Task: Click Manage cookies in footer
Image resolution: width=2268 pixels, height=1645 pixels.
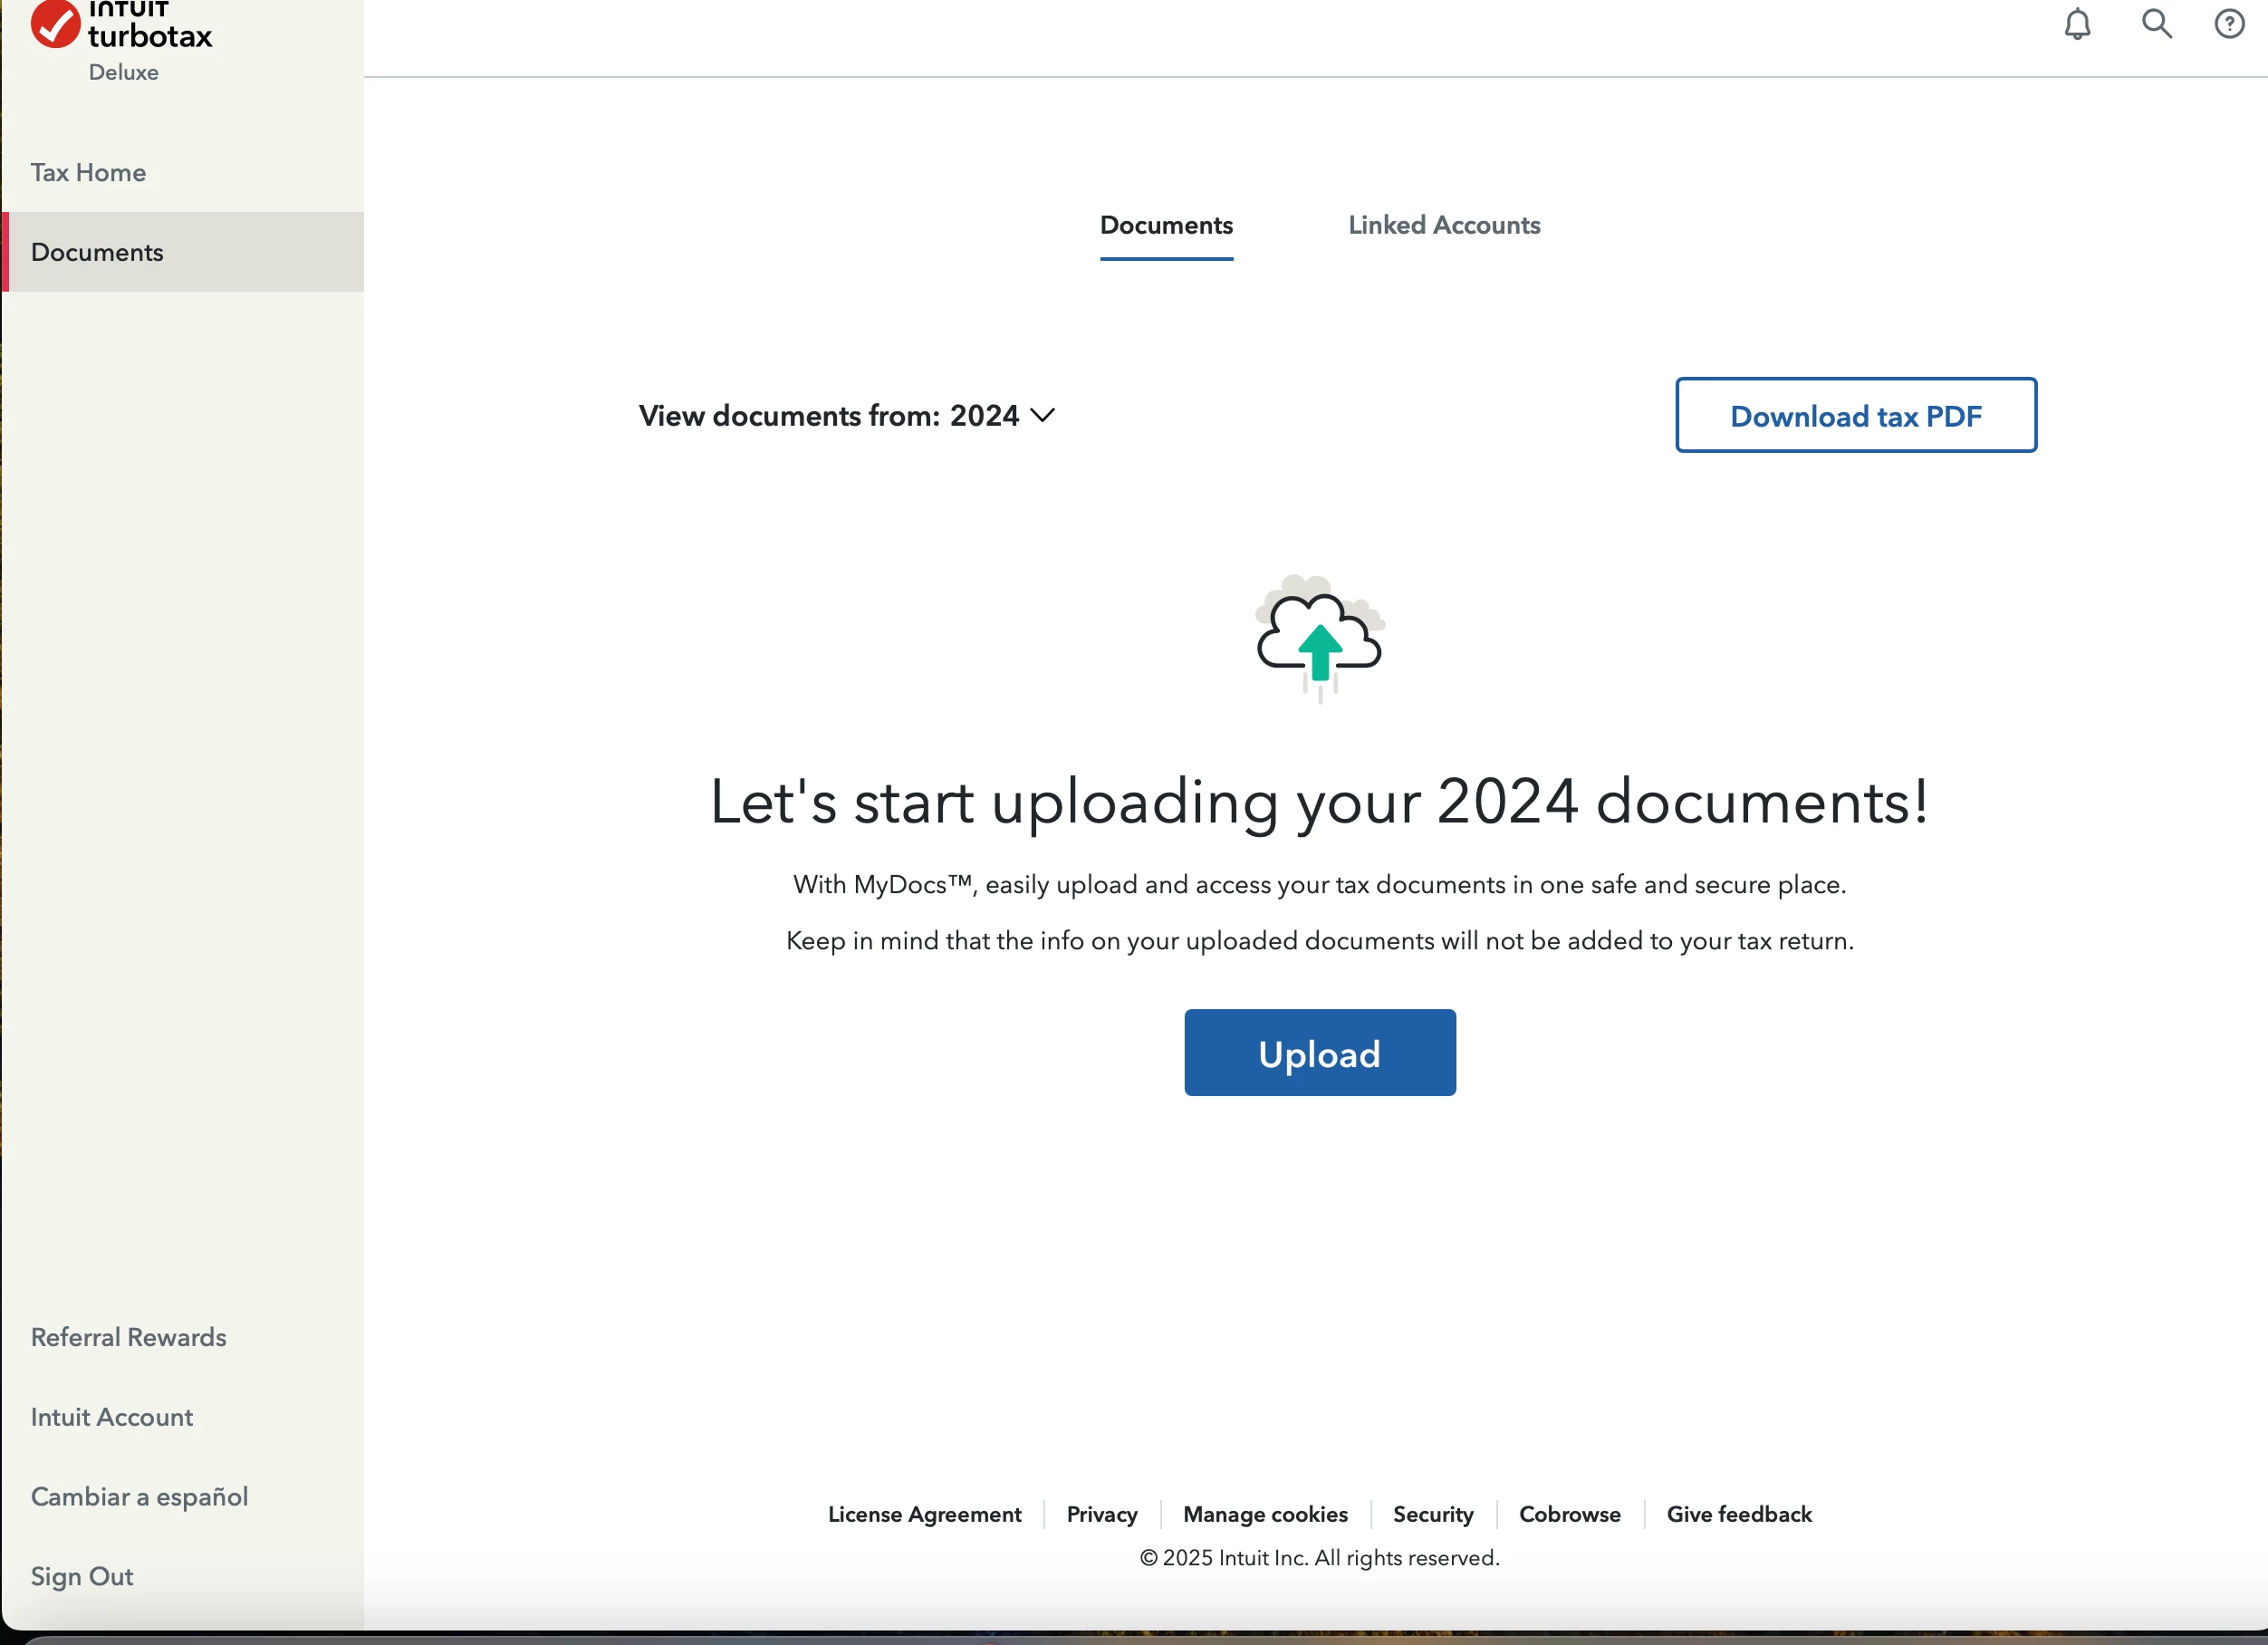Action: (1265, 1514)
